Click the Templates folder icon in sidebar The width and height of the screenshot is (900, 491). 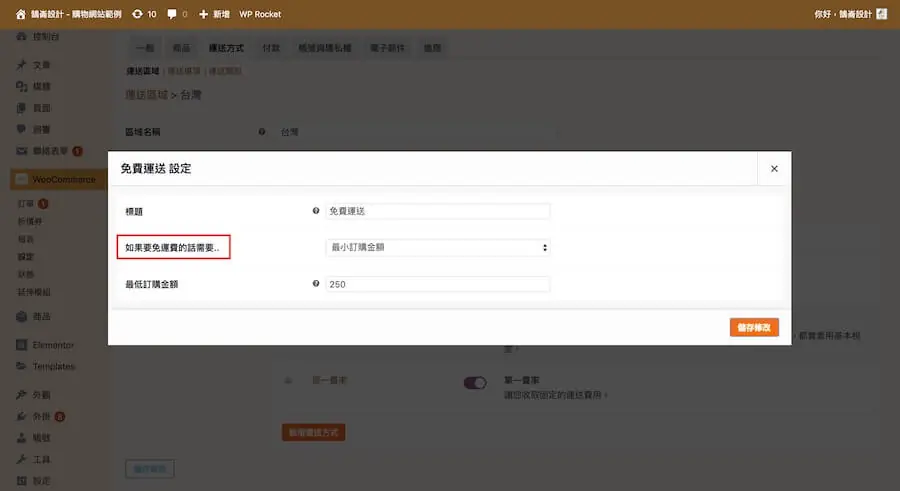point(21,366)
